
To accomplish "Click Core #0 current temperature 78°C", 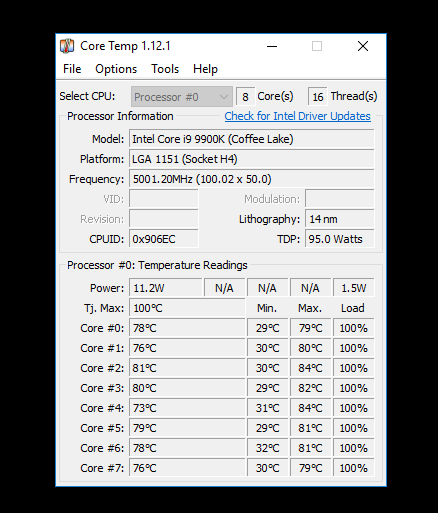I will tap(187, 328).
